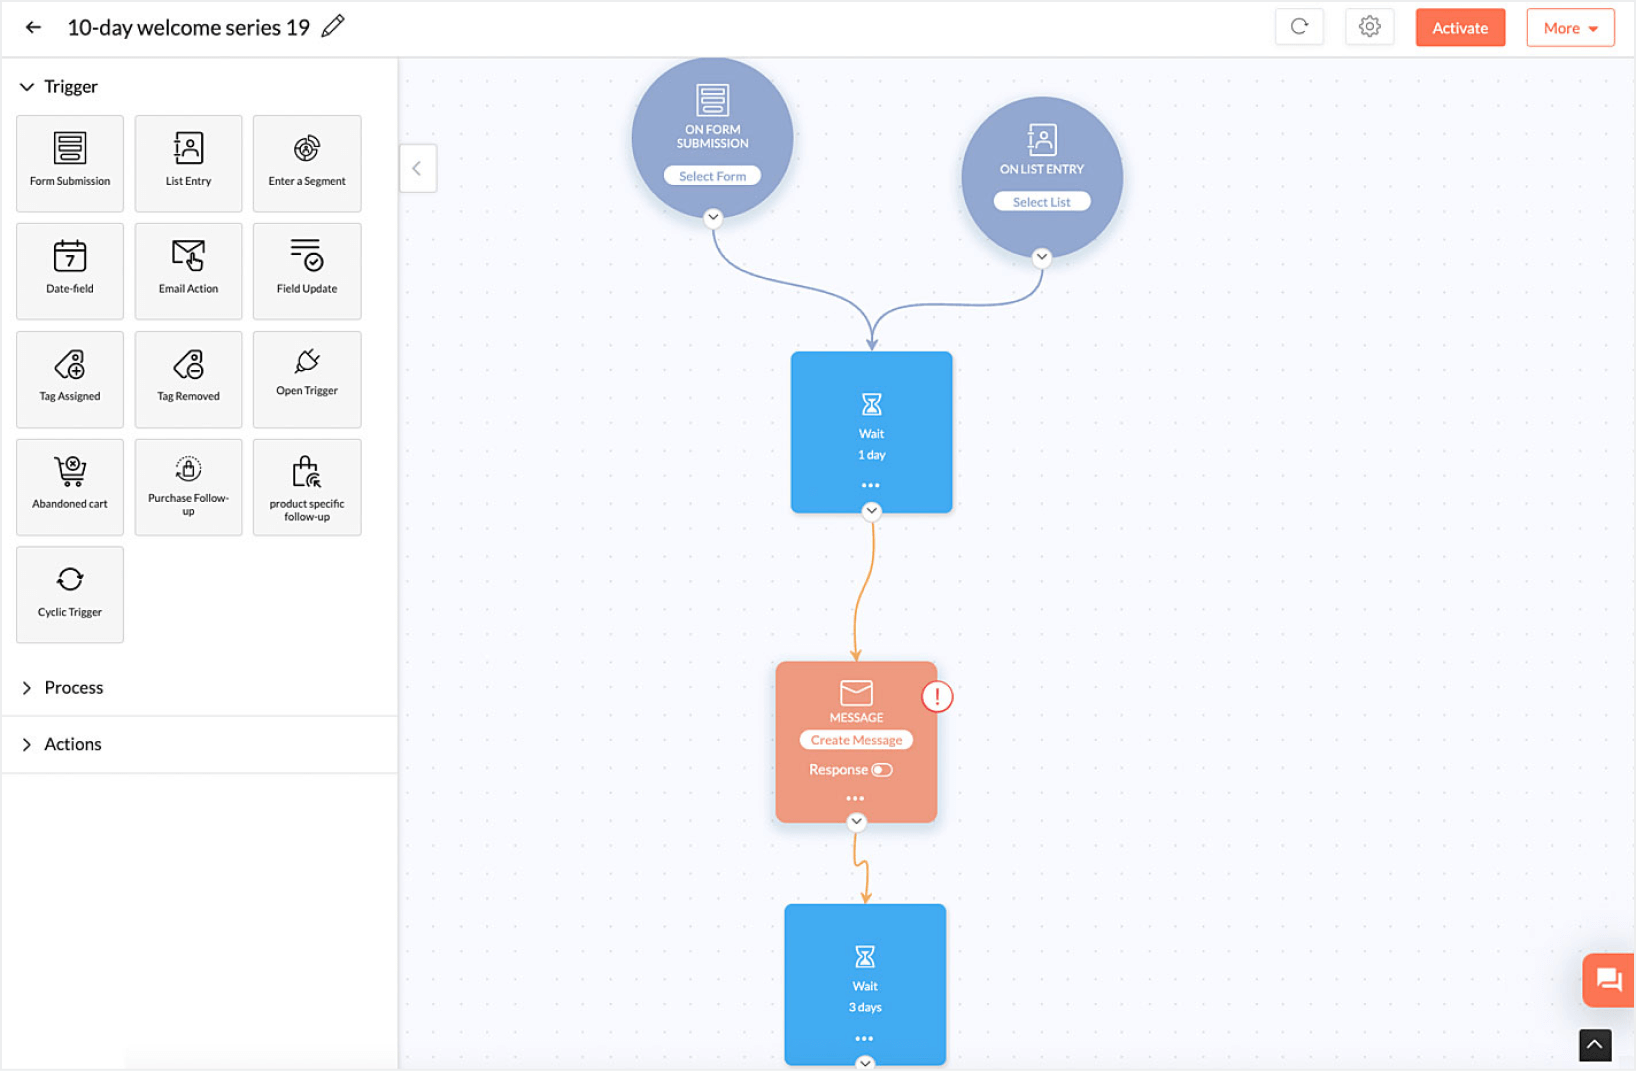Image resolution: width=1636 pixels, height=1071 pixels.
Task: Click the Activate button
Action: 1460,28
